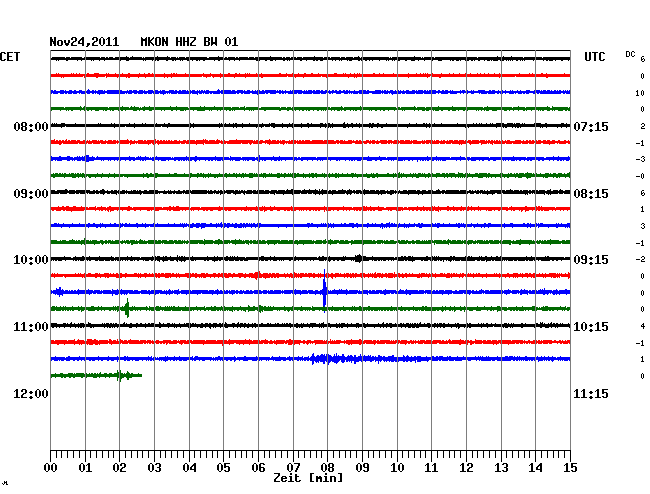Click the DC value 4

(x=643, y=326)
